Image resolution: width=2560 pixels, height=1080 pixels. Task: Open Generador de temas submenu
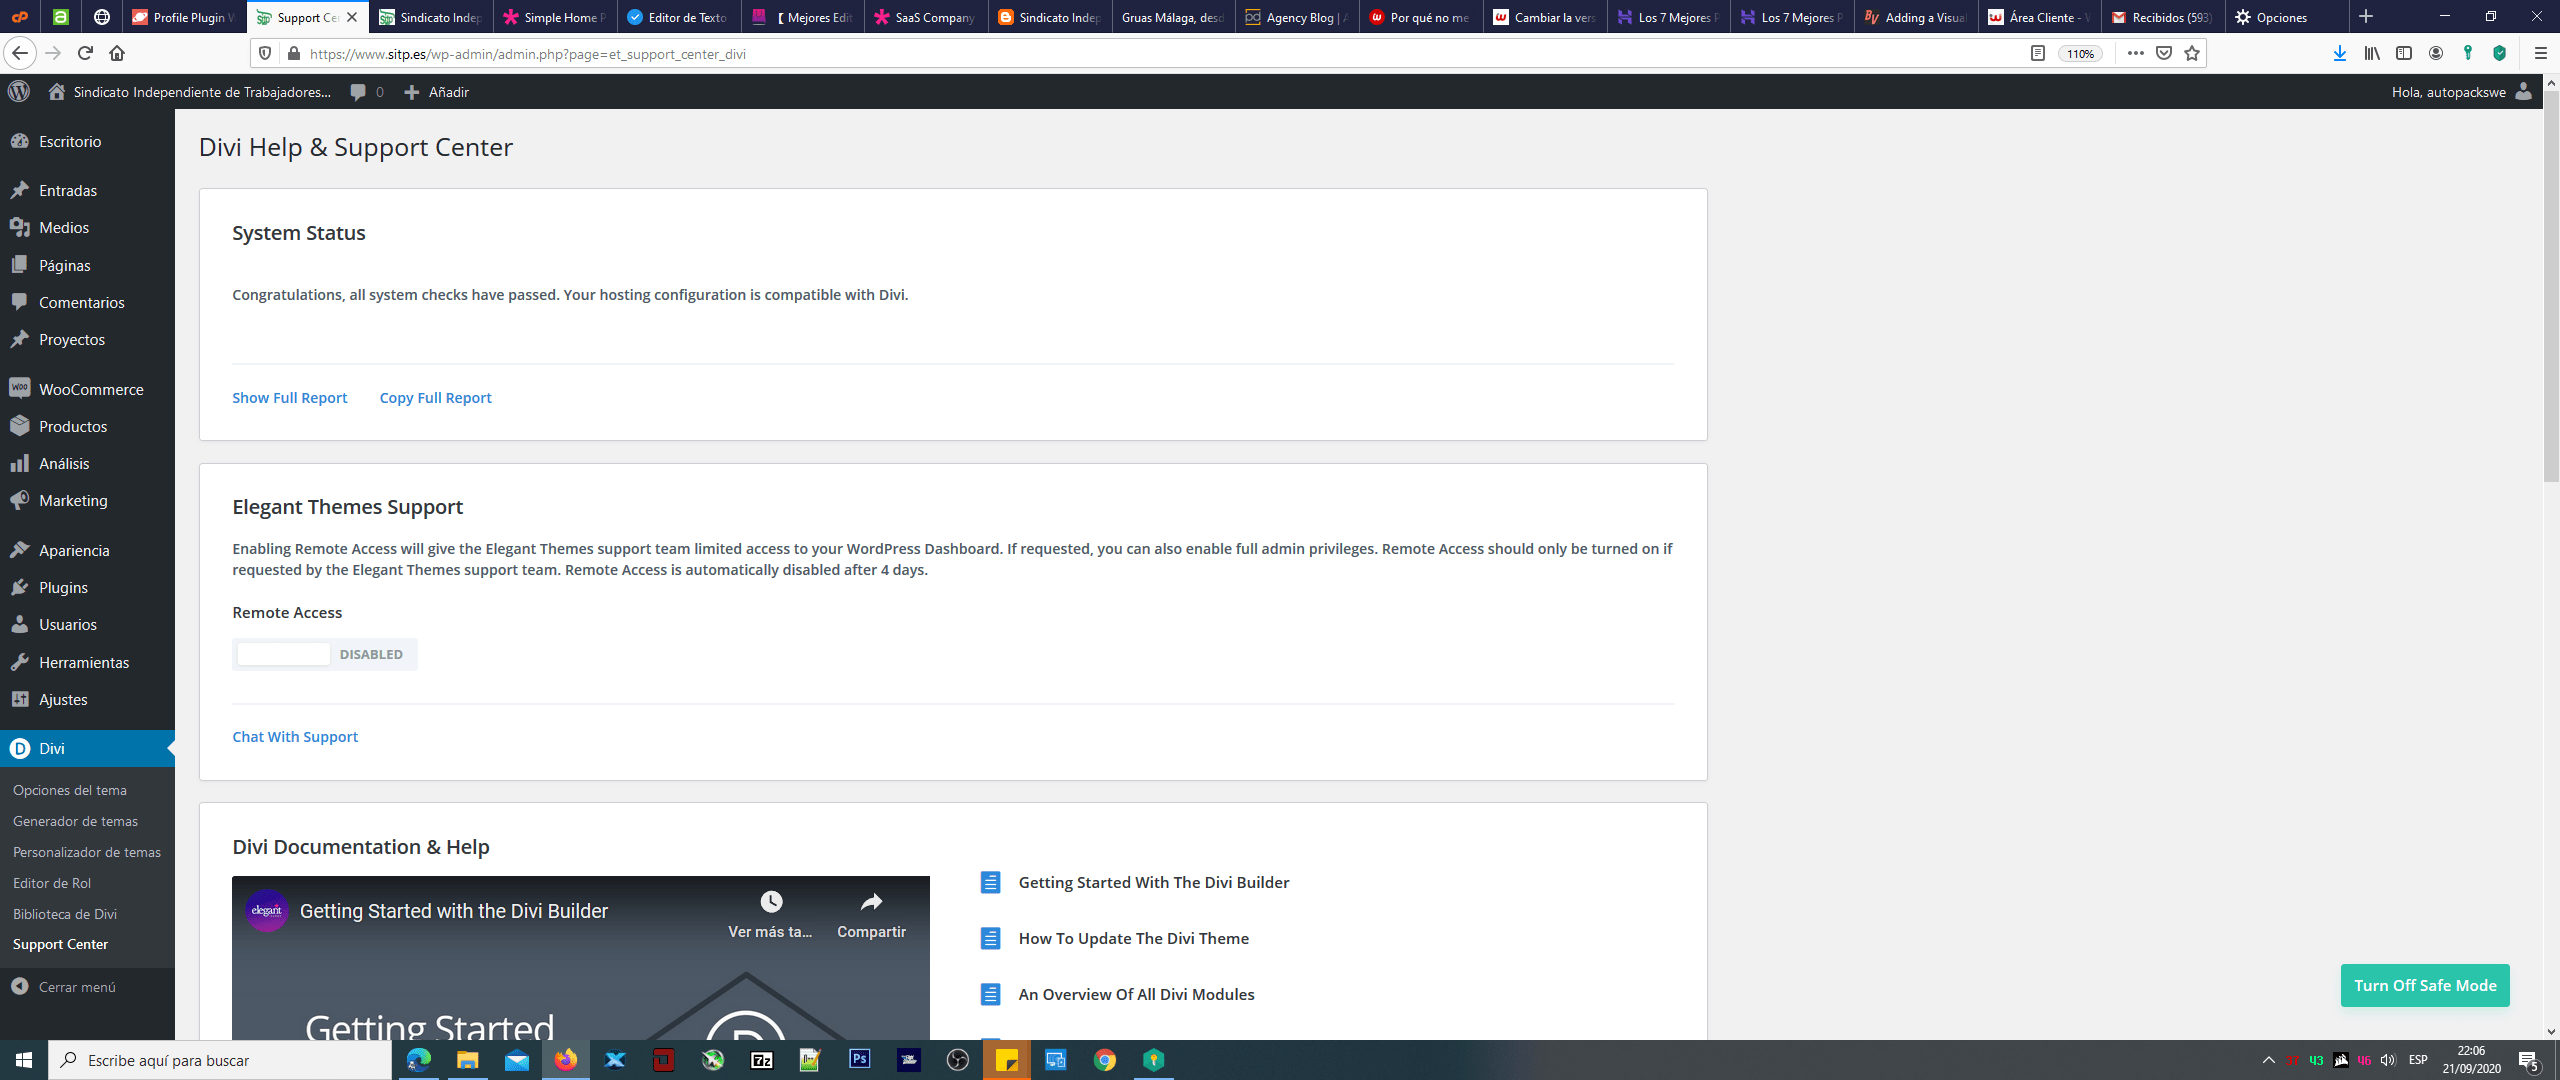click(76, 821)
